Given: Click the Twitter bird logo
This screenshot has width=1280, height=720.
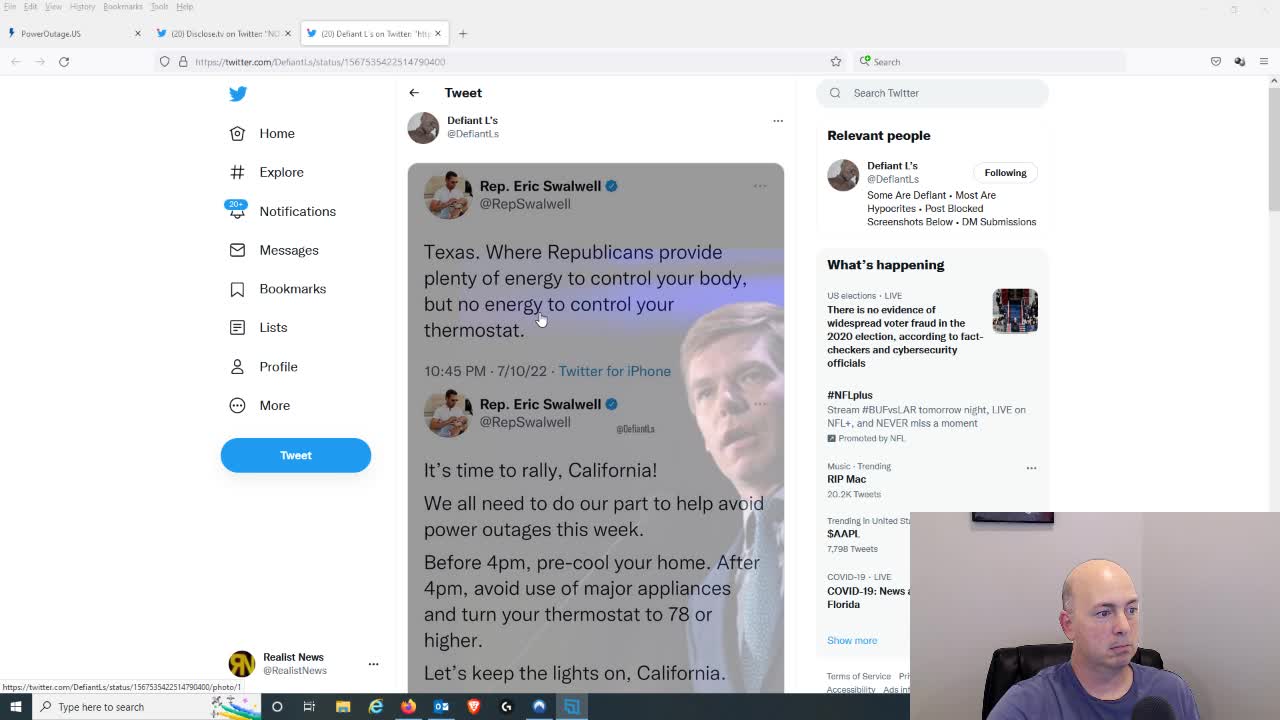Looking at the screenshot, I should pos(237,93).
